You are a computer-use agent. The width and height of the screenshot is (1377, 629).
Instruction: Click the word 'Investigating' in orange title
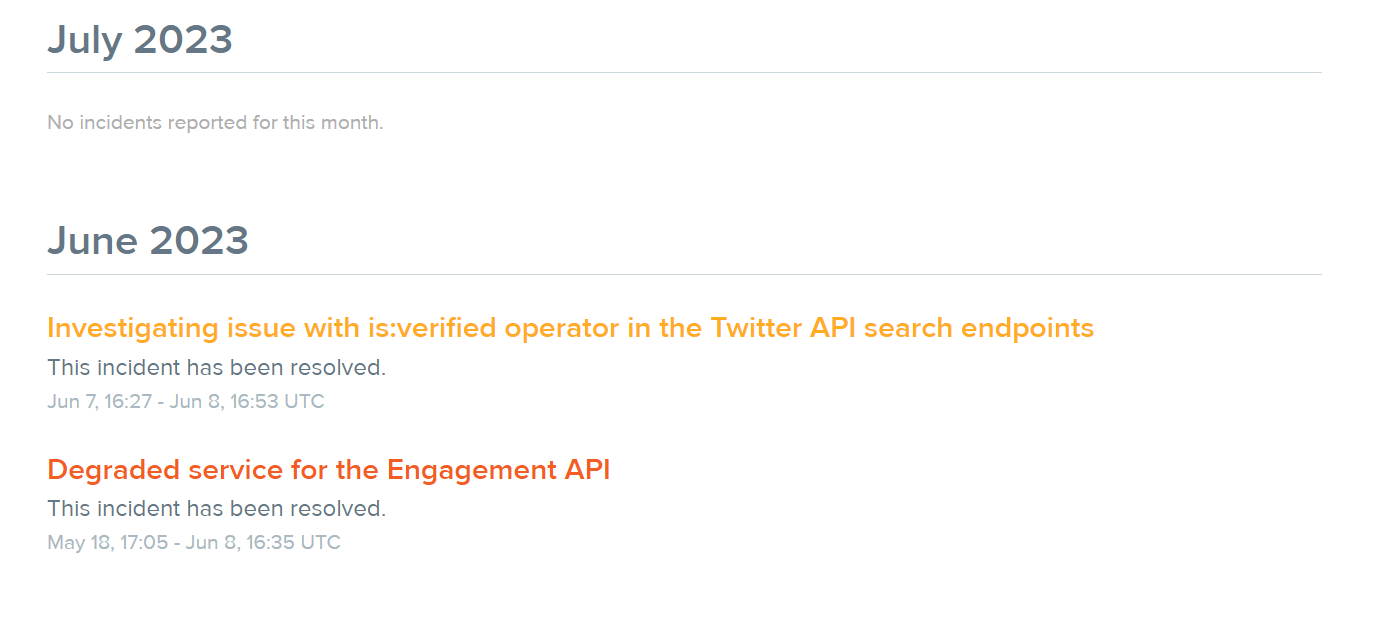(x=133, y=328)
